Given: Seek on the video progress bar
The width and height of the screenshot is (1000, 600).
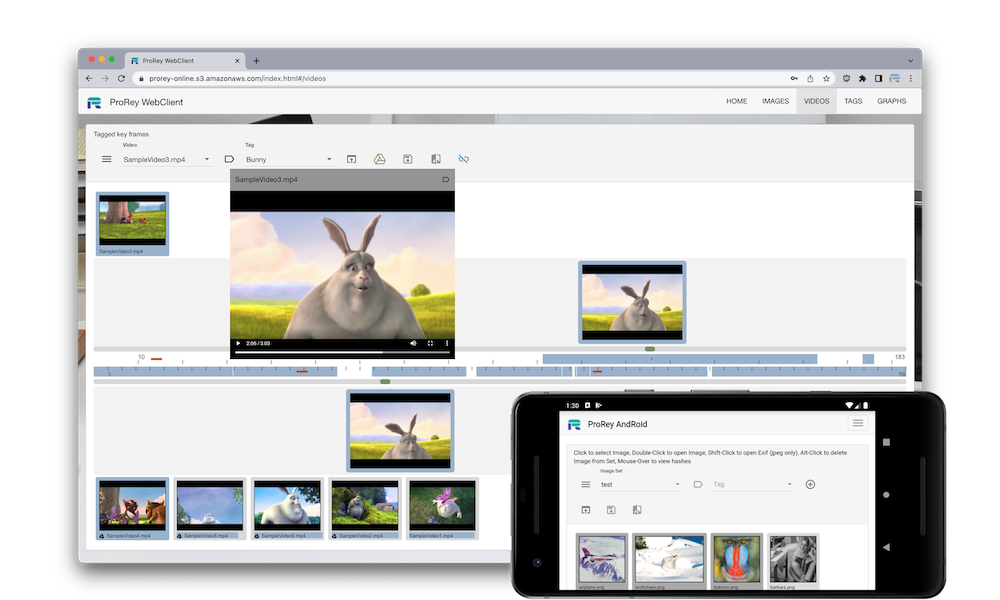Looking at the screenshot, I should (x=342, y=352).
